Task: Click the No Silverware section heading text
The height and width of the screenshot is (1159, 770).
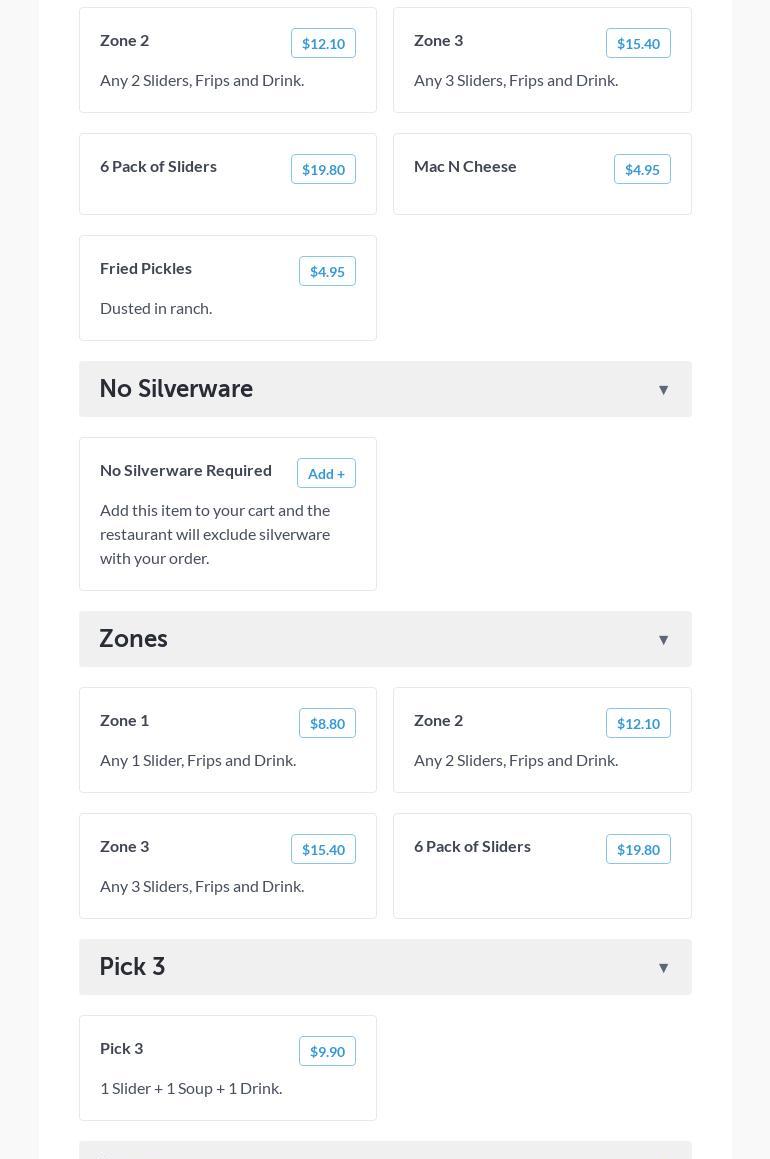Action: tap(176, 388)
